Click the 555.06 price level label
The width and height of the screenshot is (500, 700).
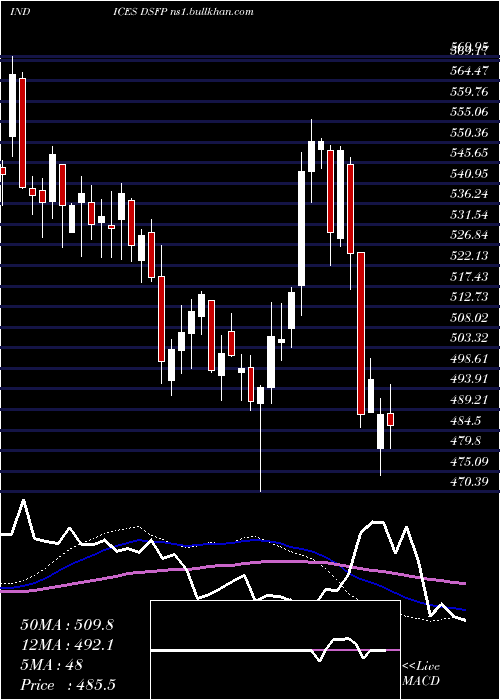click(x=470, y=112)
